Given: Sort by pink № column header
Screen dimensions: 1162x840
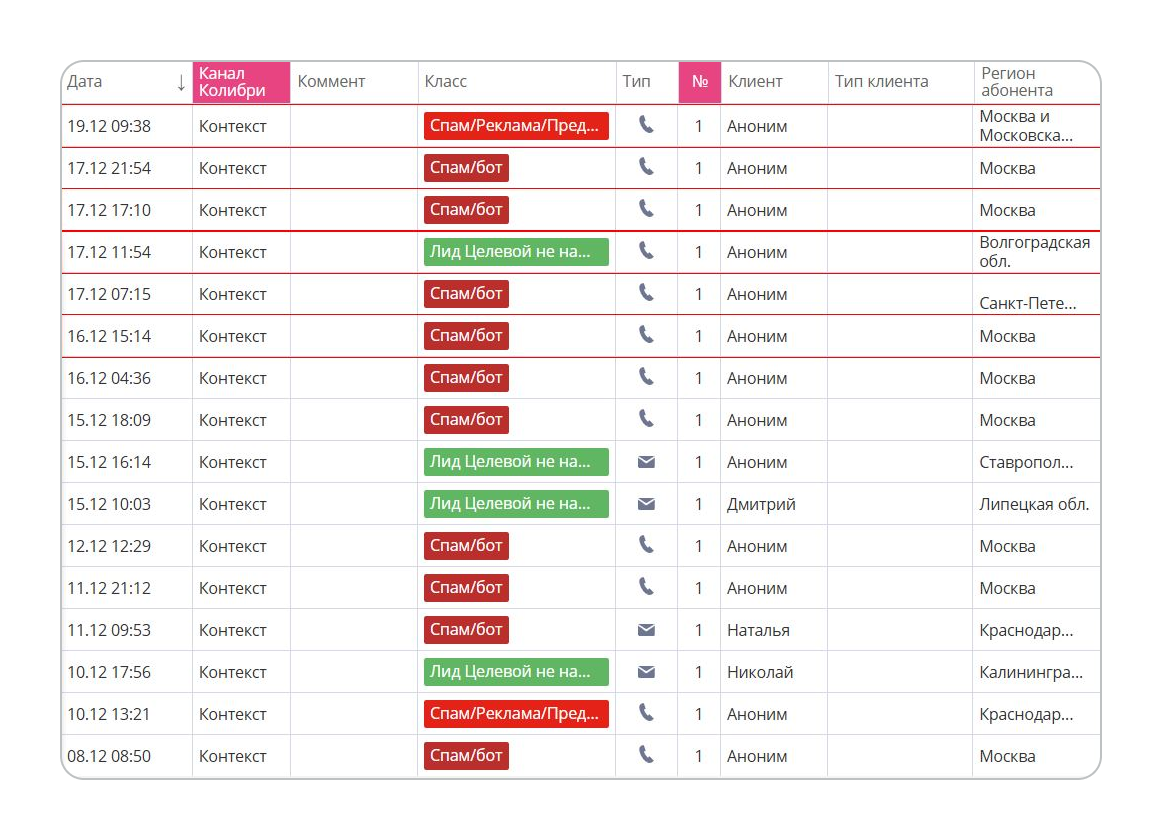Looking at the screenshot, I should click(x=699, y=82).
